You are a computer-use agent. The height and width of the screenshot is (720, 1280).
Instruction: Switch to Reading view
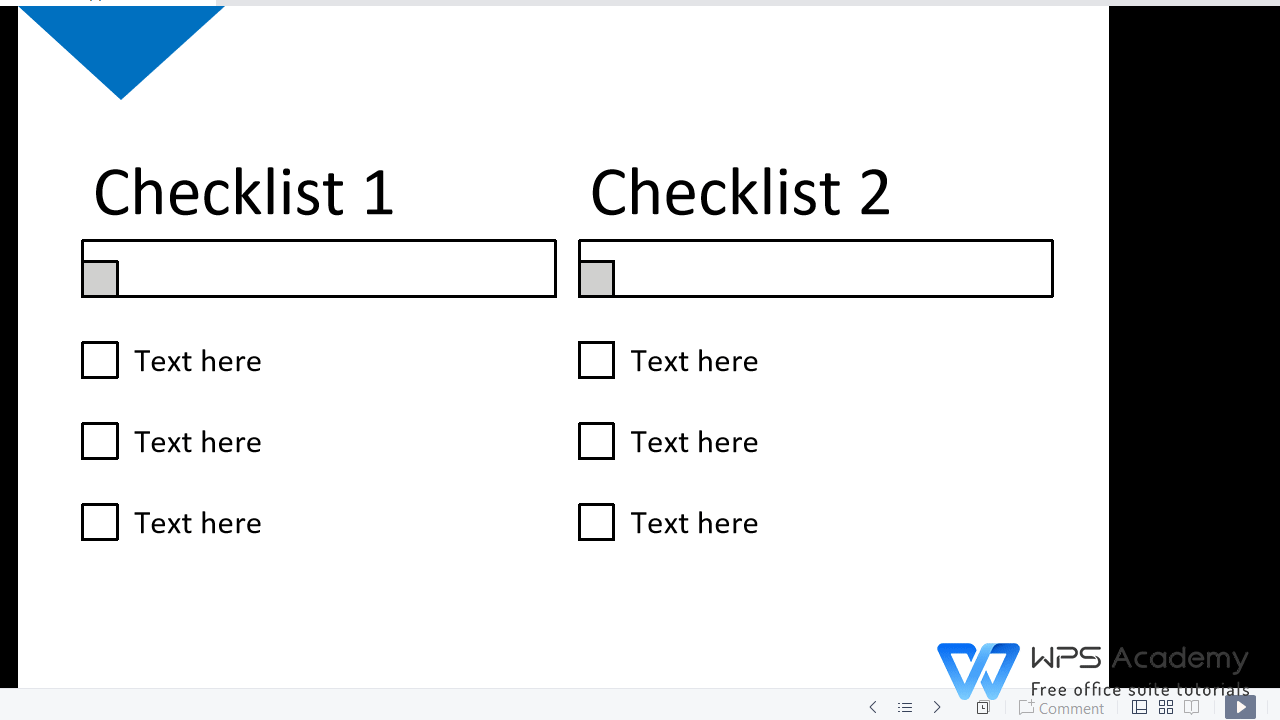click(1192, 707)
